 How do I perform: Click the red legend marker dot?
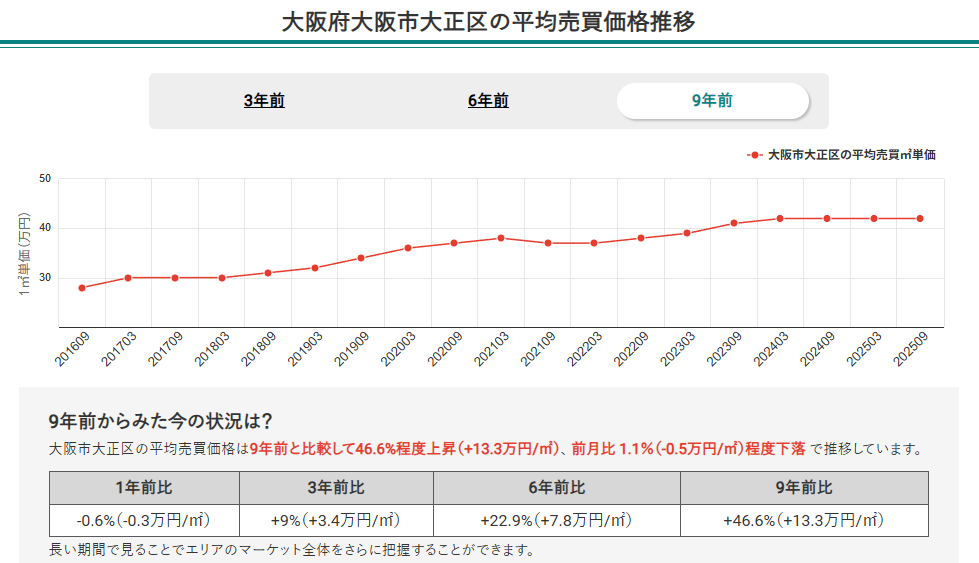tap(755, 155)
